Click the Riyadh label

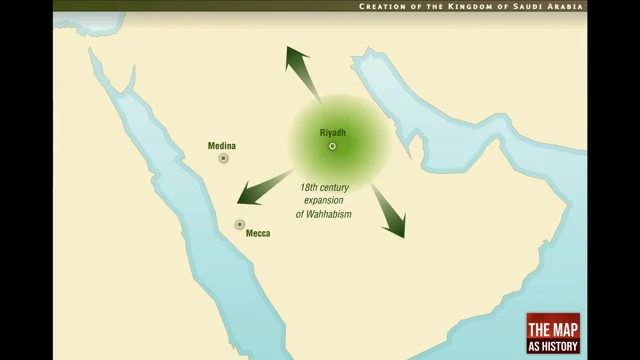pos(333,133)
